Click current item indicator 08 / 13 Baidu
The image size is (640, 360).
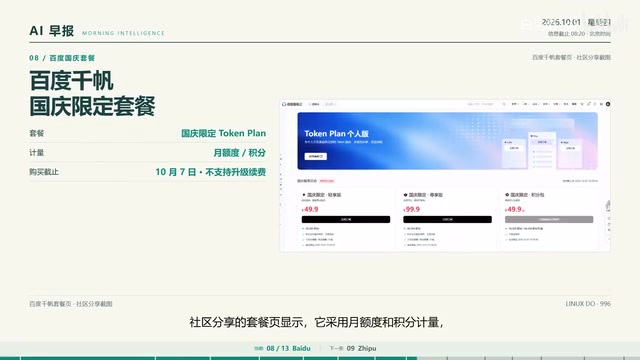tap(282, 348)
